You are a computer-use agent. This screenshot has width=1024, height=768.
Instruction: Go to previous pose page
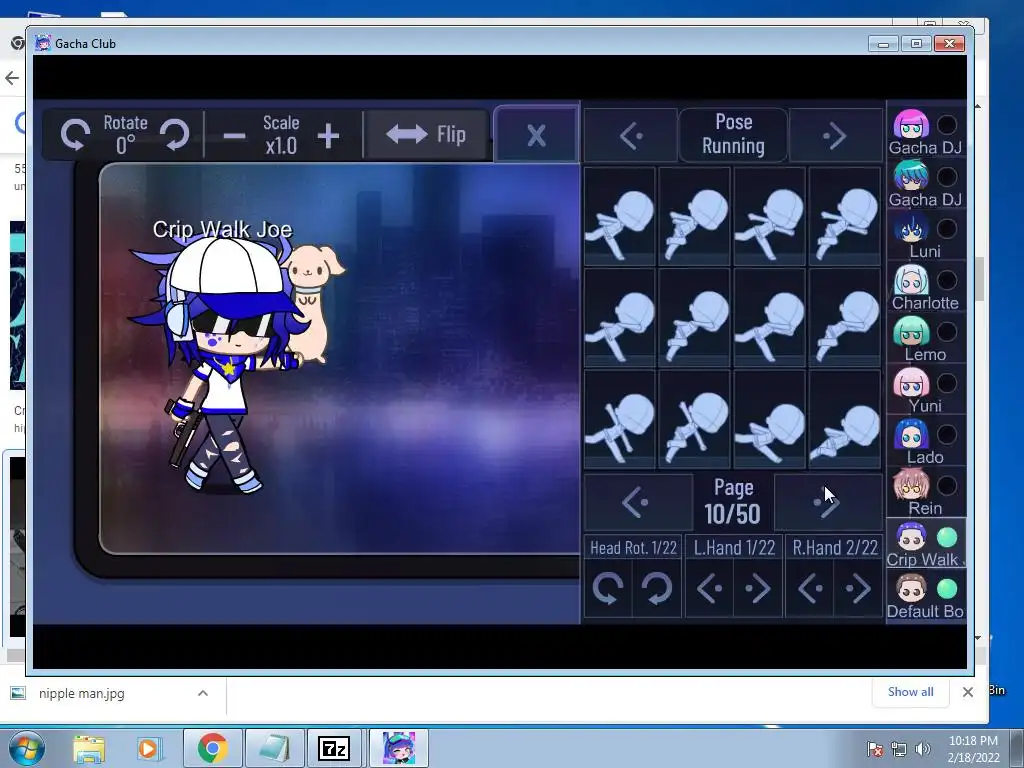tap(637, 502)
